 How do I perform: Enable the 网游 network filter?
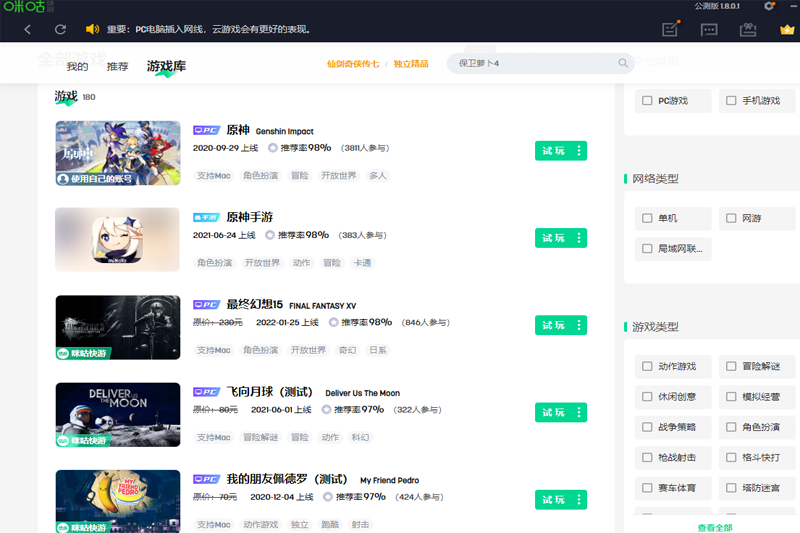731,218
